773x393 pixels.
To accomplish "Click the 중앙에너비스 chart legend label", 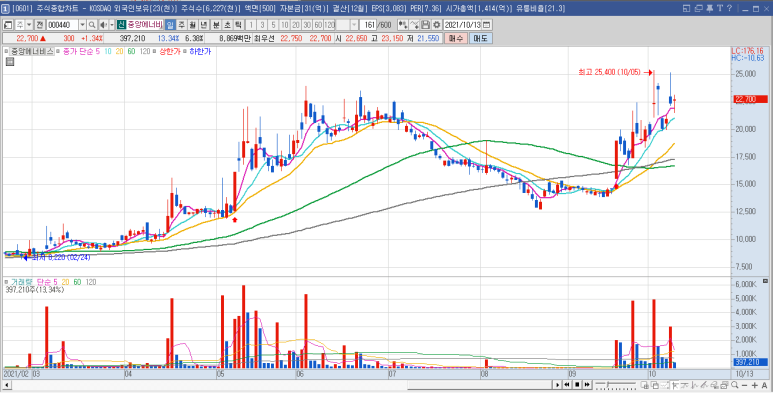I will (x=33, y=51).
